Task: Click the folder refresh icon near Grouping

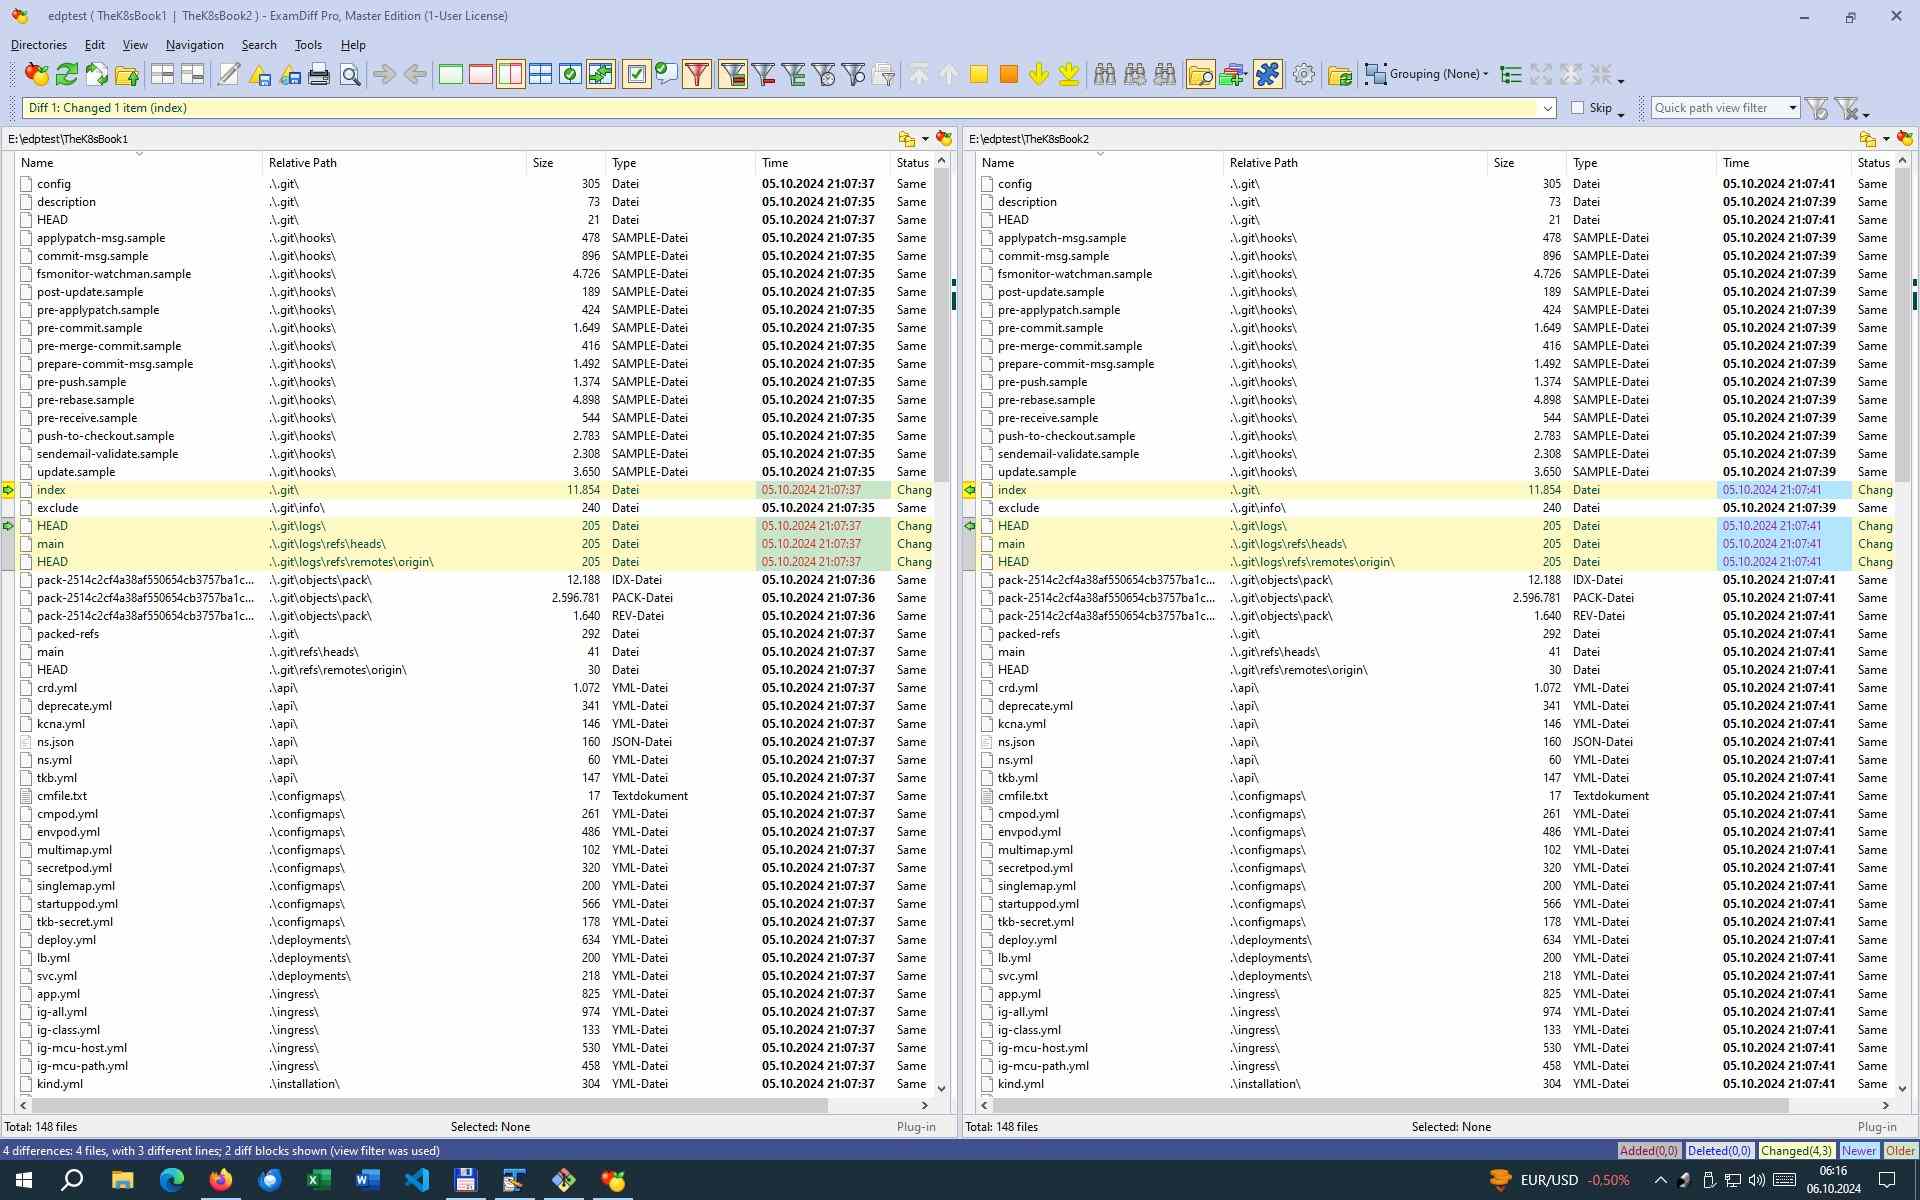Action: click(x=1340, y=74)
